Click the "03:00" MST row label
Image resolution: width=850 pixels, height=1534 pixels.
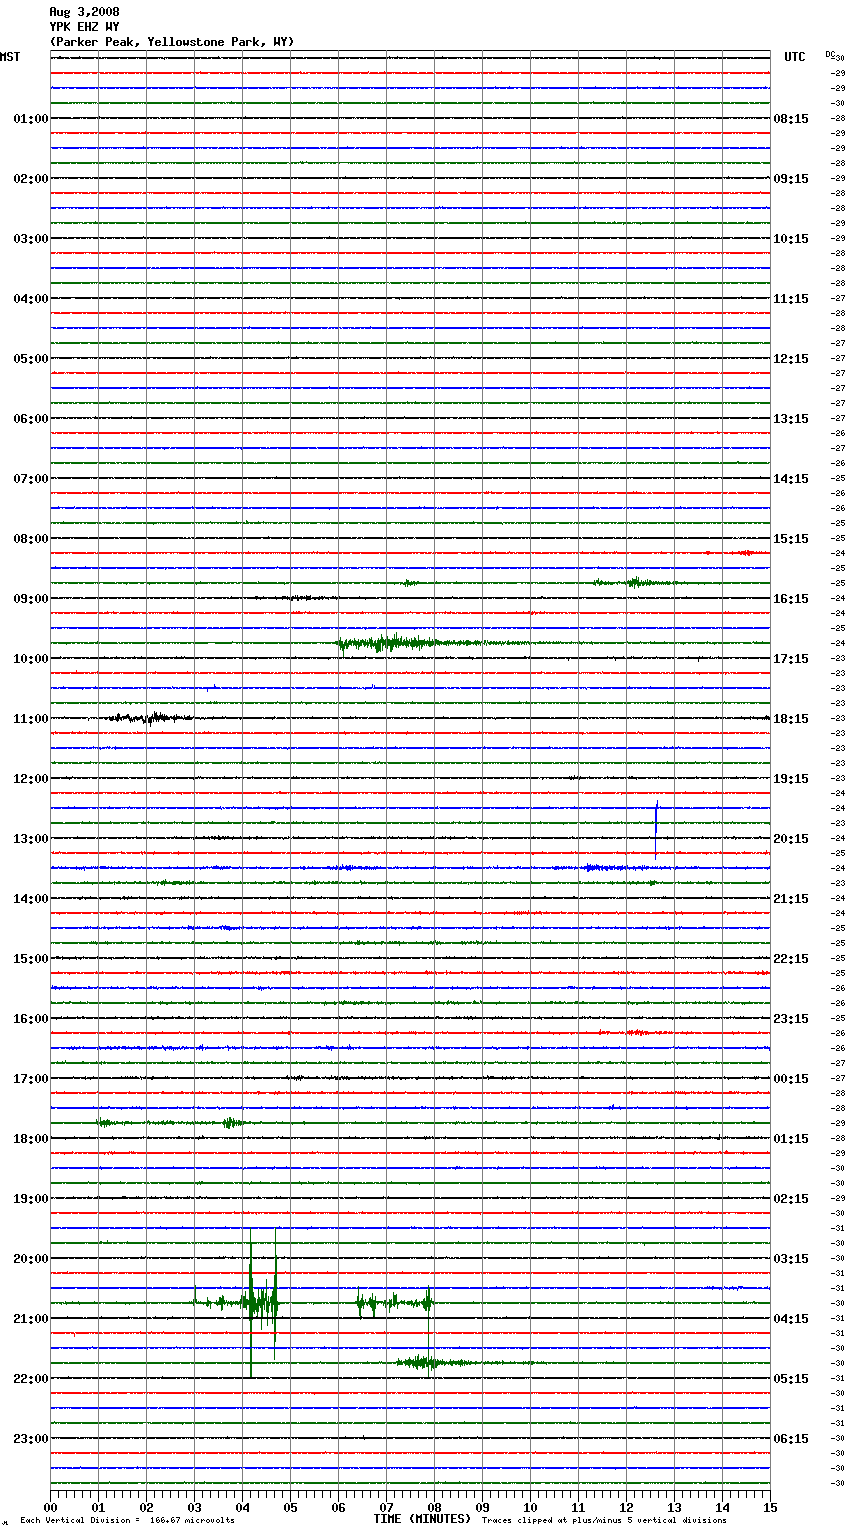(x=31, y=239)
